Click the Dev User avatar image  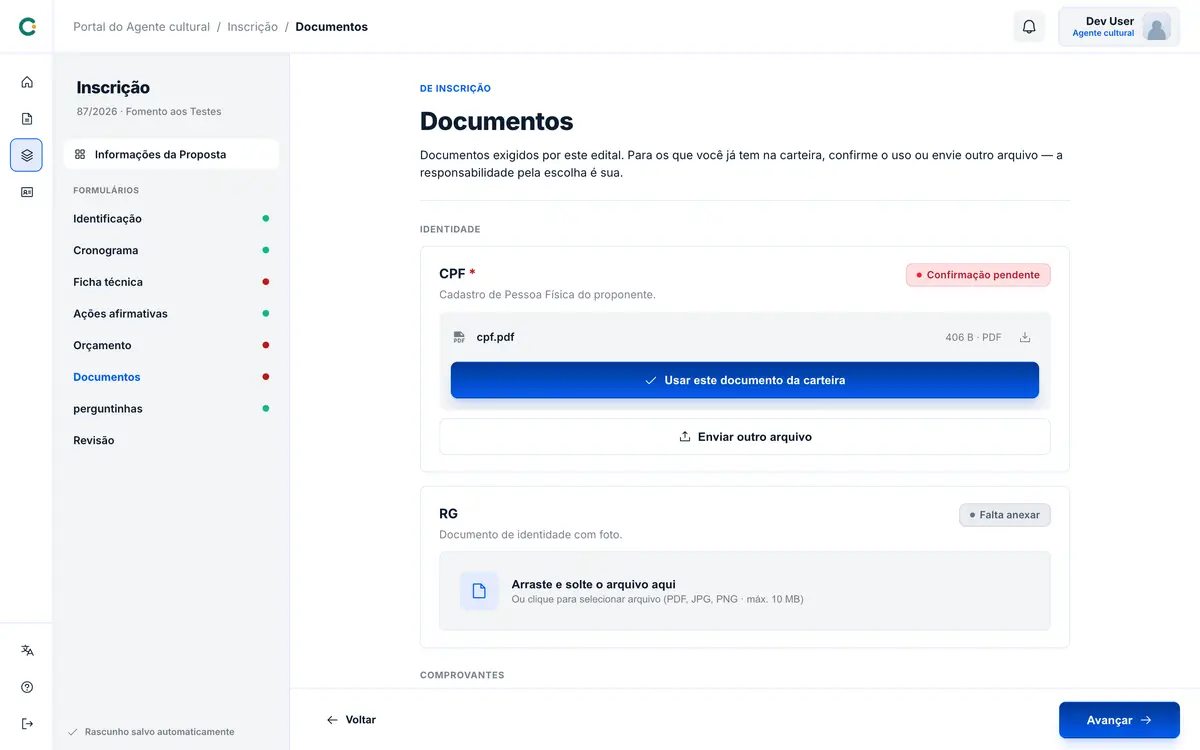[1157, 27]
